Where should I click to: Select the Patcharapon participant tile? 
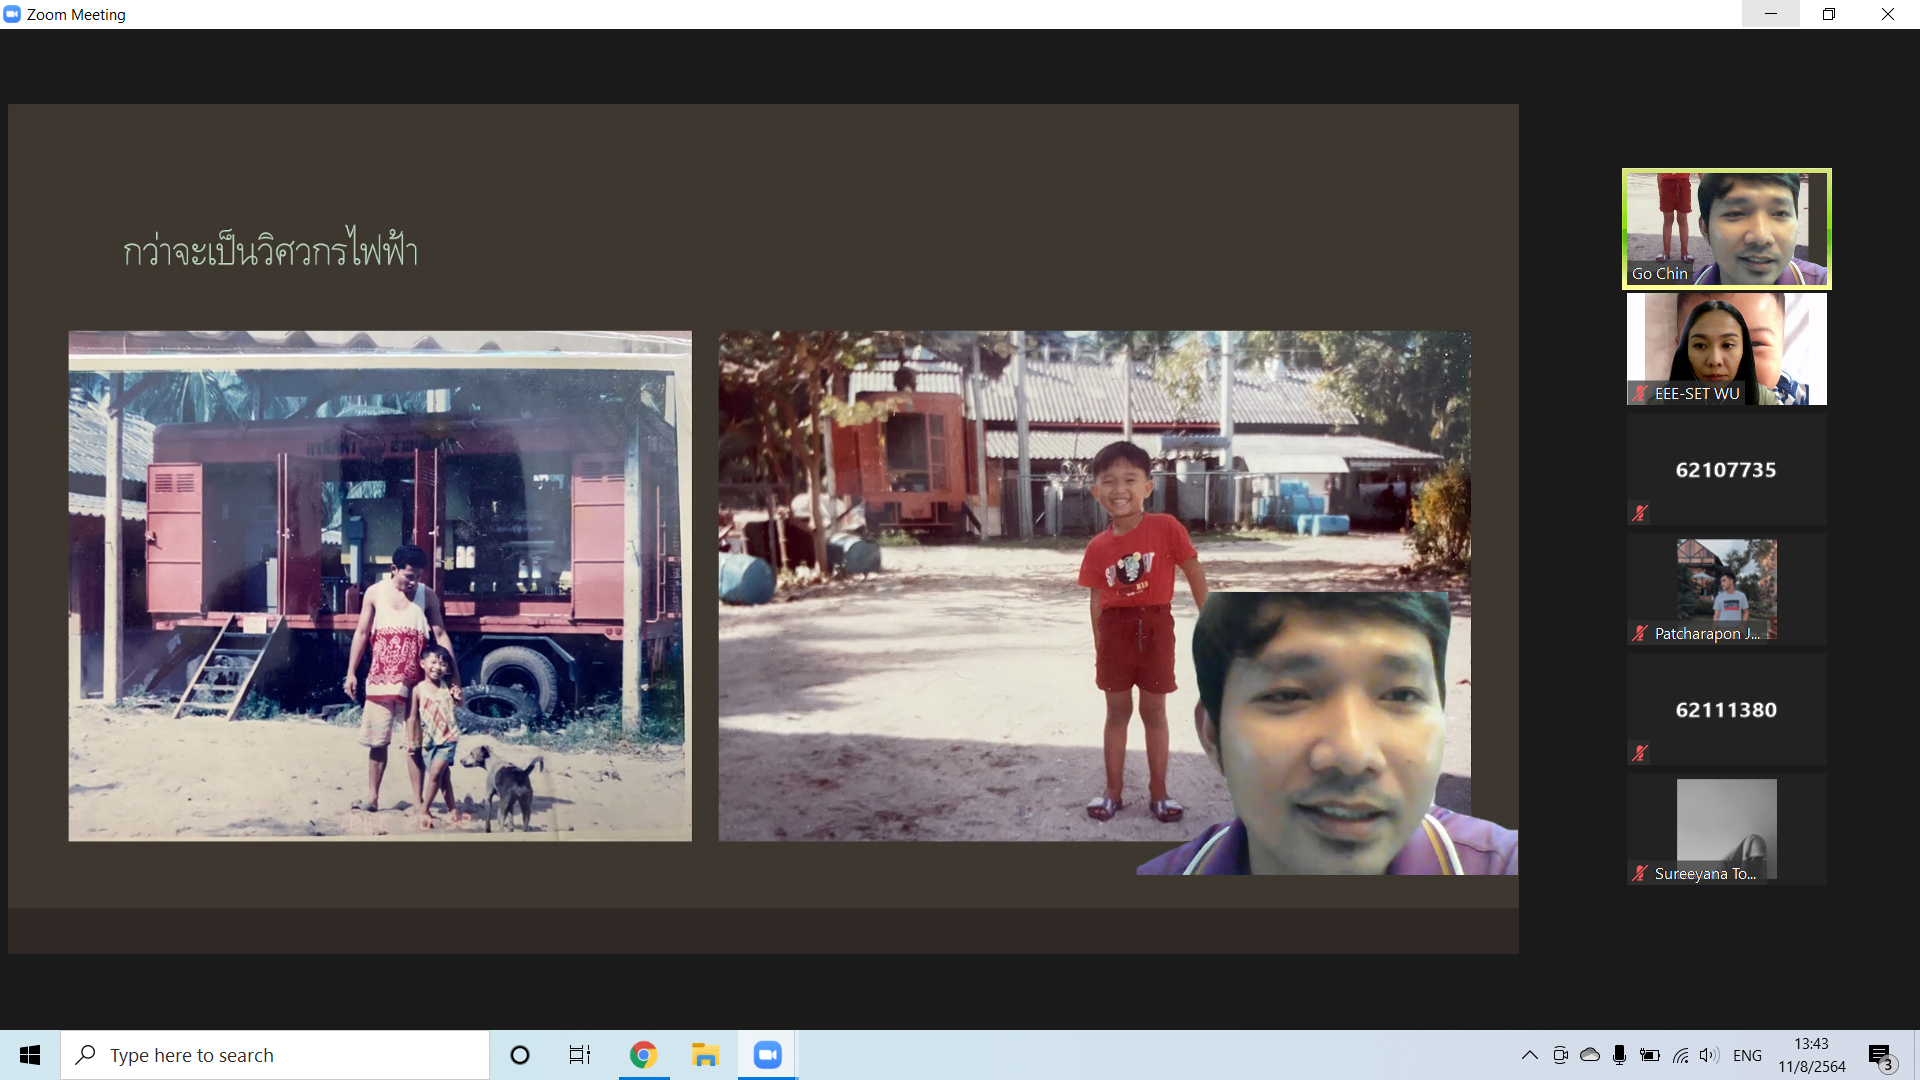click(1726, 589)
